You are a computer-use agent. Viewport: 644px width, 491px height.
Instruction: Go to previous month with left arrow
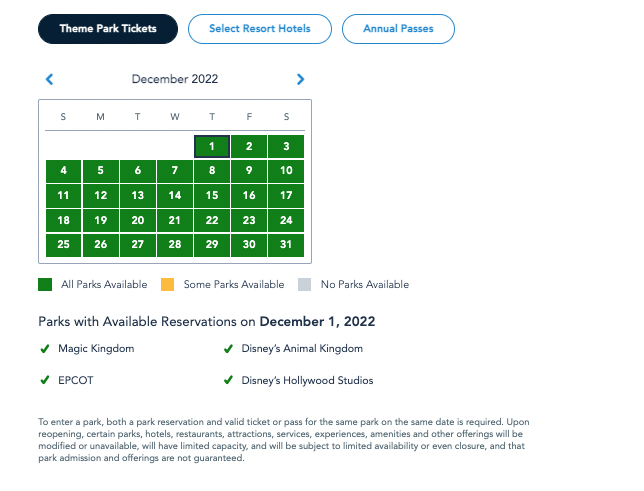50,79
